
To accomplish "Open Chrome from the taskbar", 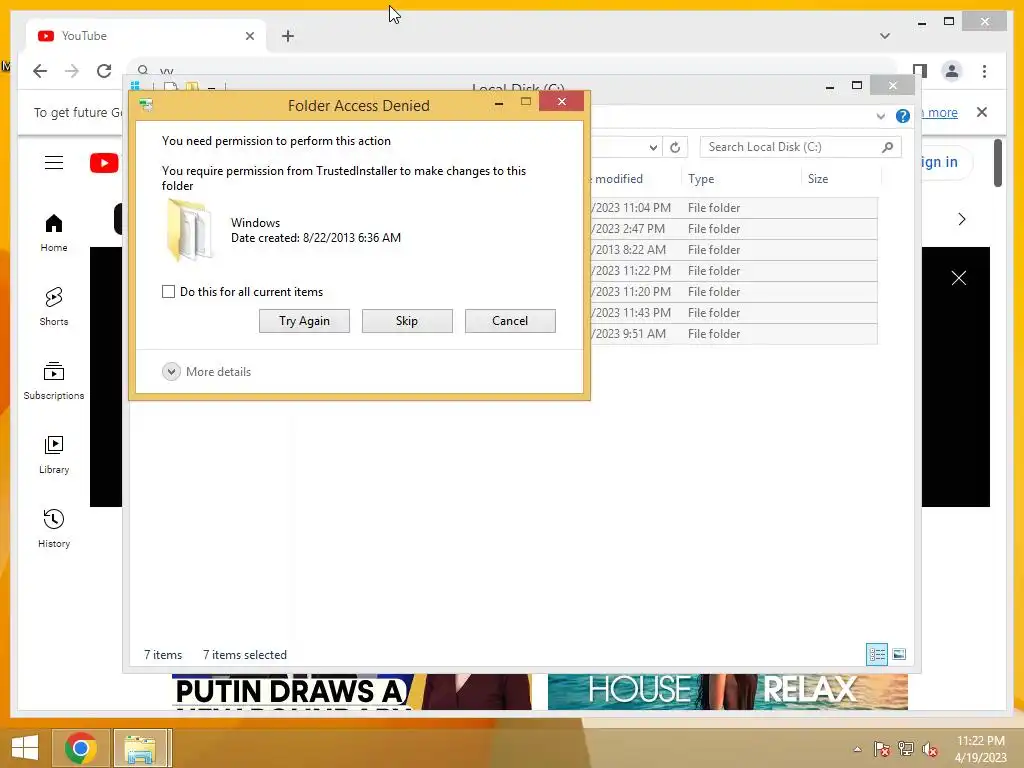I will tap(80, 748).
